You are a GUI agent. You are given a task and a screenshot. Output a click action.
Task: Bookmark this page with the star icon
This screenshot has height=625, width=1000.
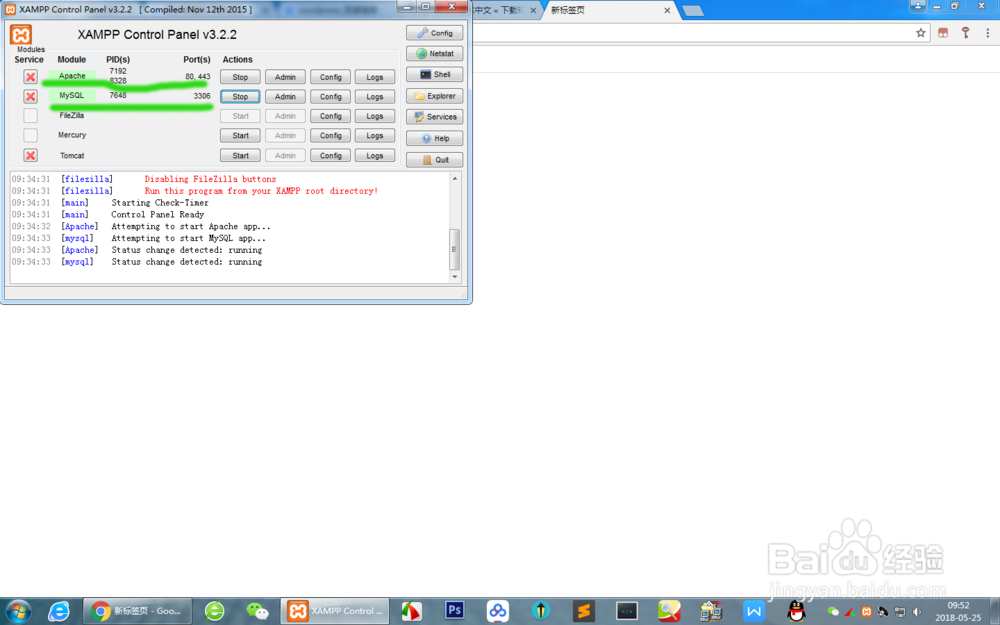pyautogui.click(x=920, y=33)
